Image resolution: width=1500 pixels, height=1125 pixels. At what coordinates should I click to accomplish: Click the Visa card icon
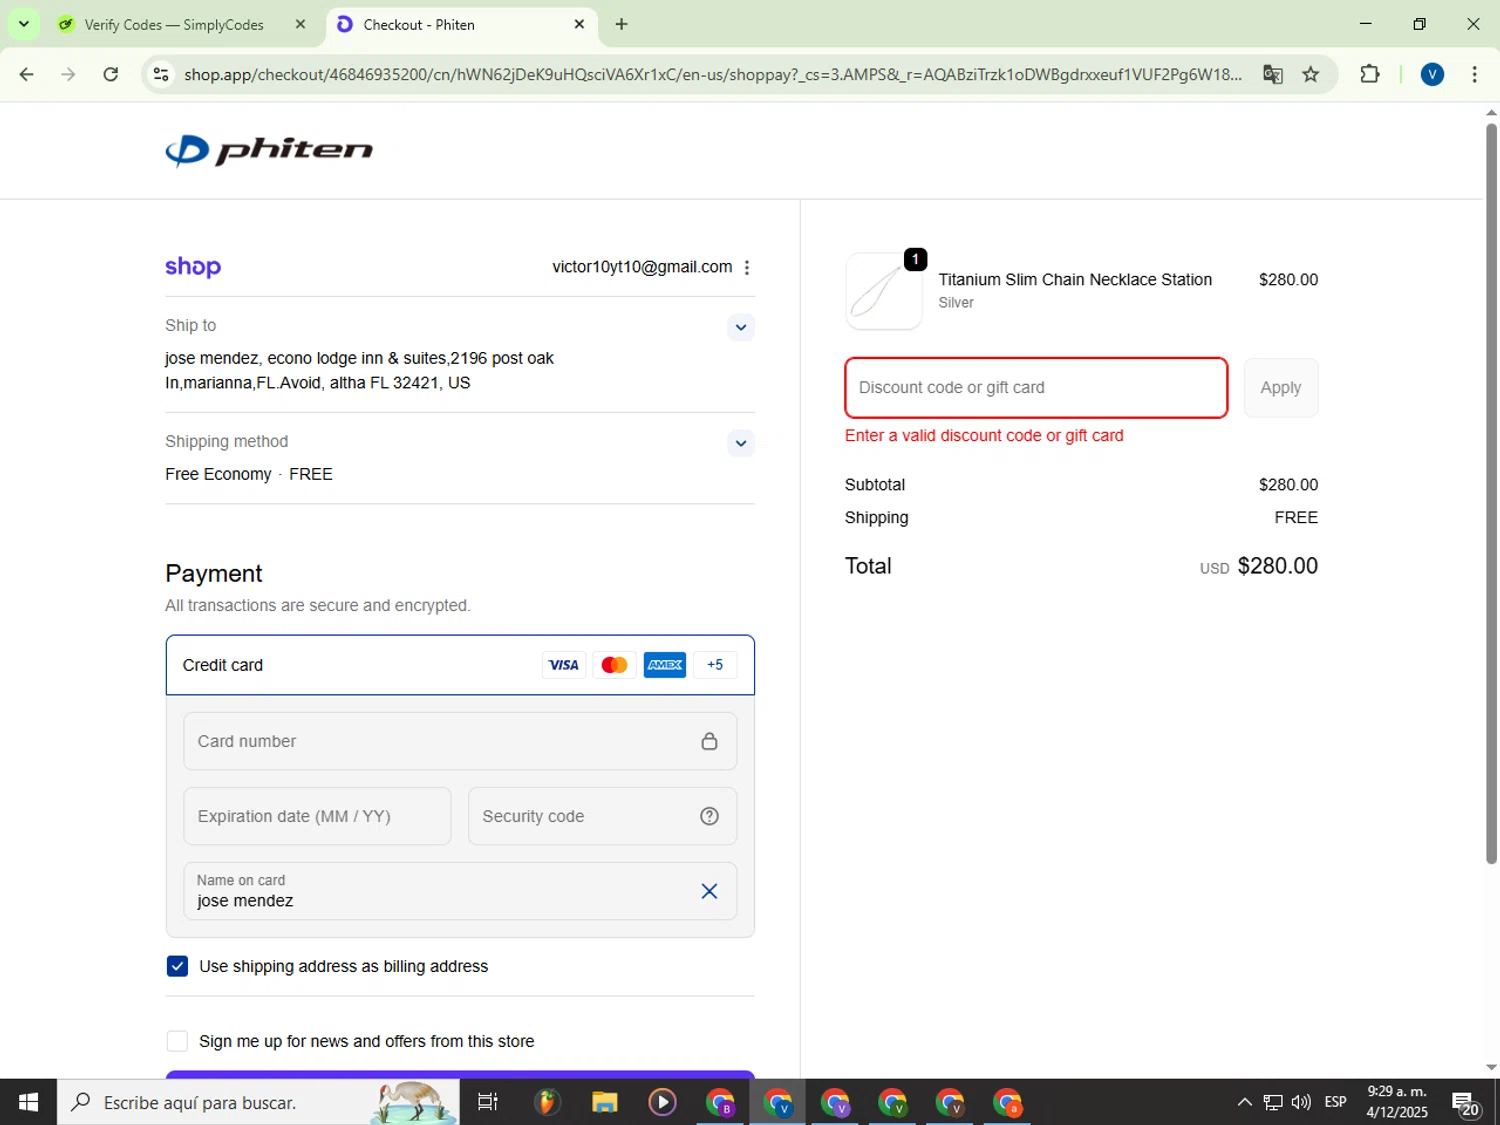(564, 665)
